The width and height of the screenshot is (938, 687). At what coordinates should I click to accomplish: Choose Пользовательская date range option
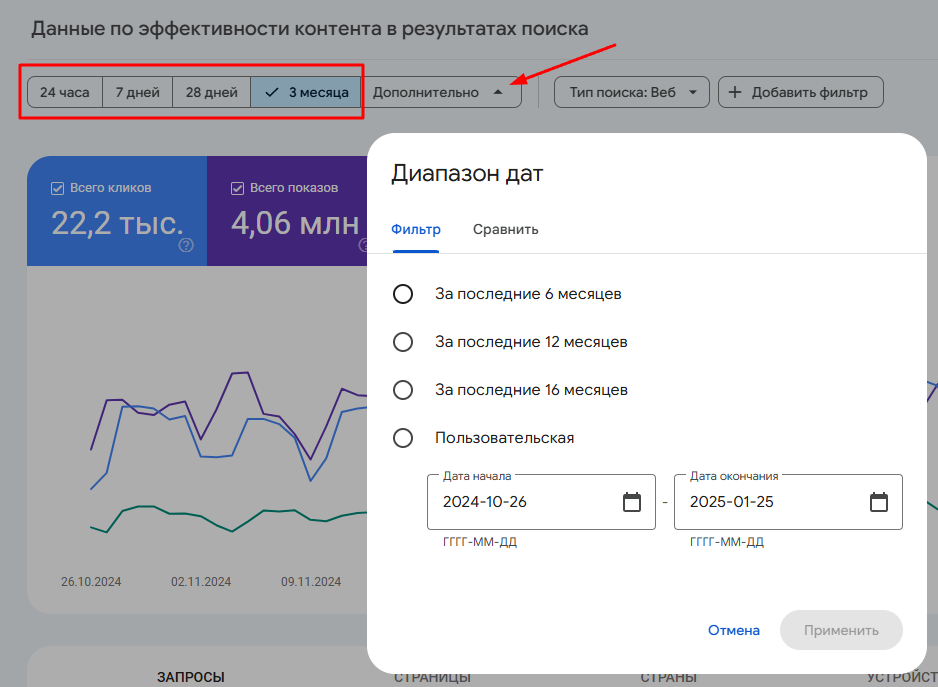coord(403,438)
